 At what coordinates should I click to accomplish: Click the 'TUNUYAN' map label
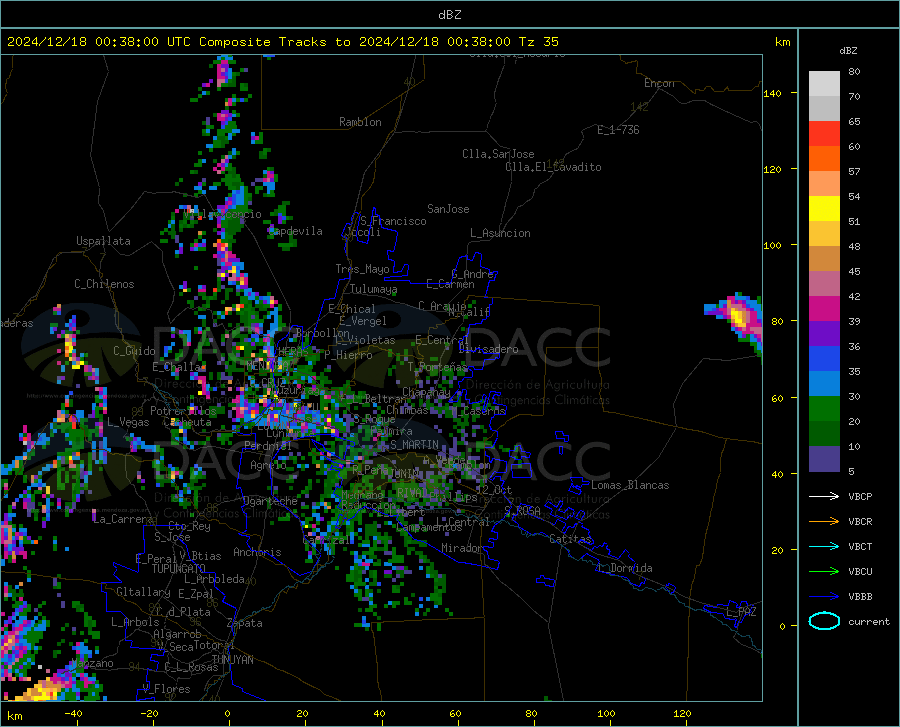232,660
